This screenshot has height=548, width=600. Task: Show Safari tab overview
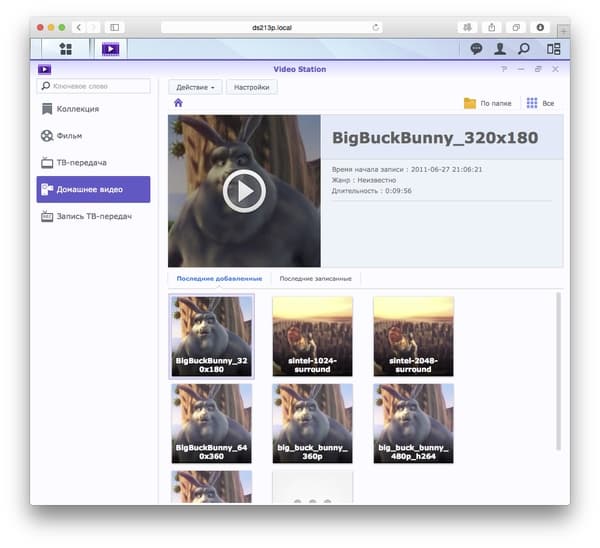click(x=516, y=27)
